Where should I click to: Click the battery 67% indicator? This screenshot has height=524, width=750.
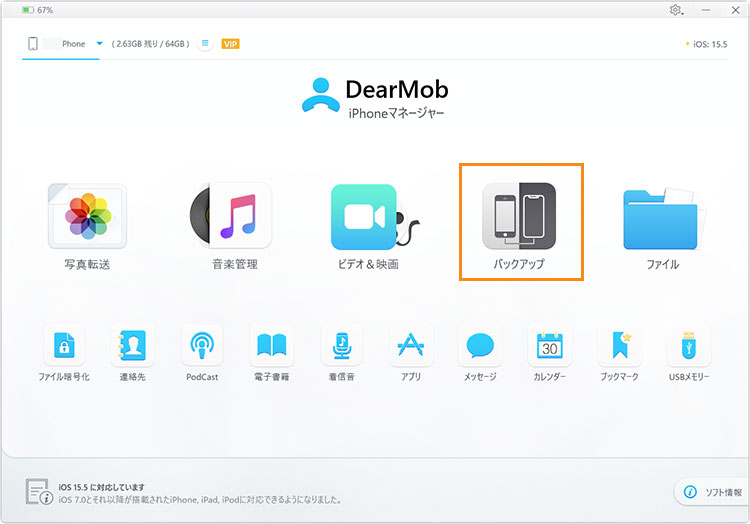37,10
